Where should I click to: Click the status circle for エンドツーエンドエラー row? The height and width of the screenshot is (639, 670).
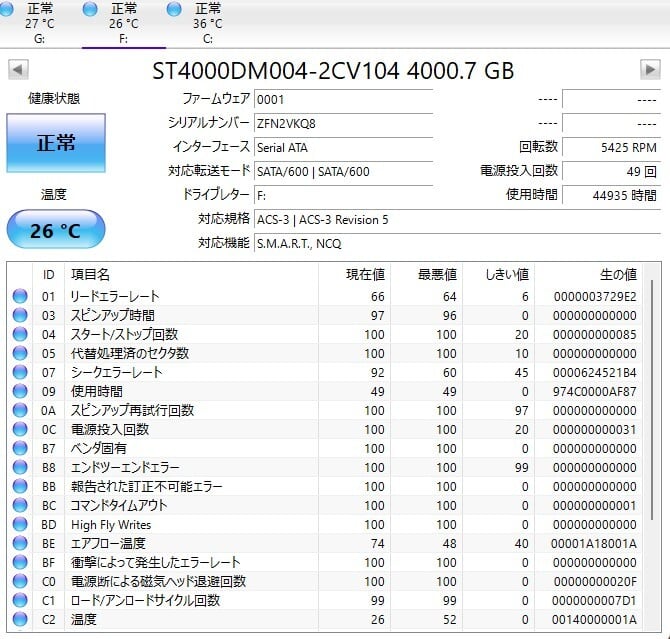point(20,467)
